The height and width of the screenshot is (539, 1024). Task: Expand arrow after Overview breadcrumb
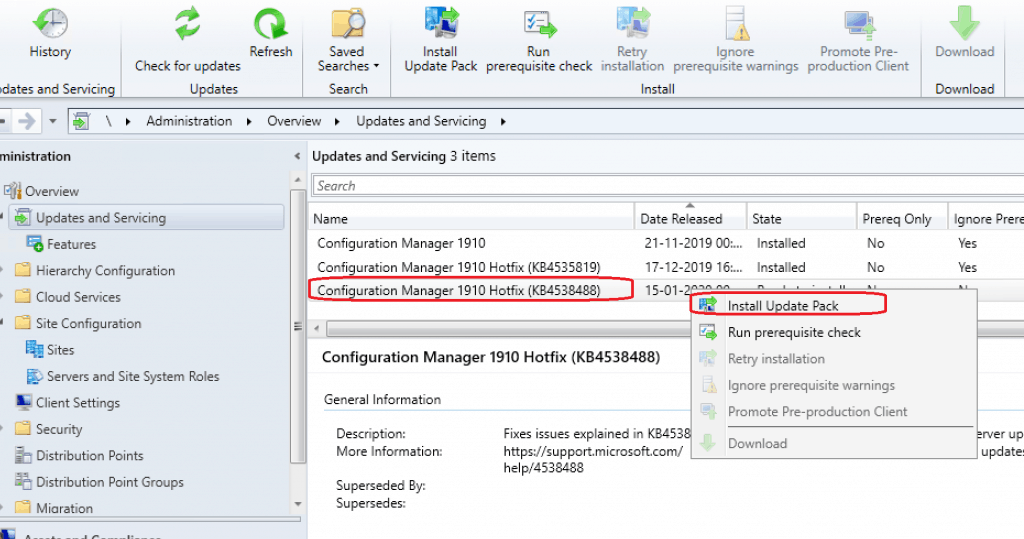coord(337,122)
